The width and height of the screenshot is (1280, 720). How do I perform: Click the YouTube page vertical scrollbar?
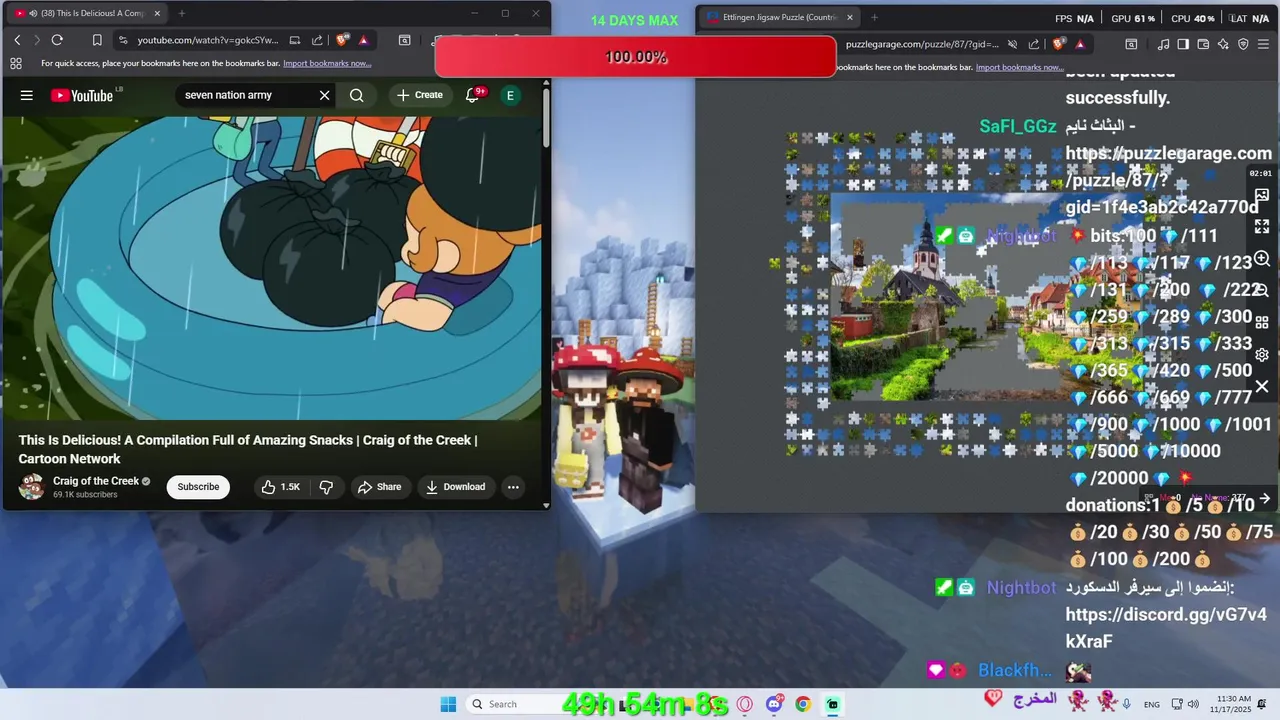coord(546,120)
